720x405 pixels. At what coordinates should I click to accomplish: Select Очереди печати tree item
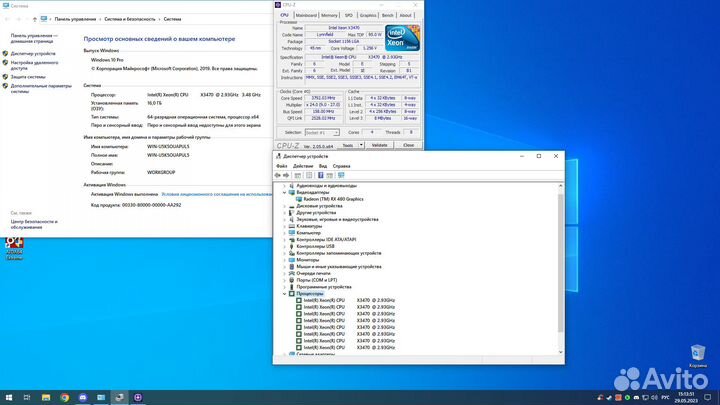click(x=313, y=273)
